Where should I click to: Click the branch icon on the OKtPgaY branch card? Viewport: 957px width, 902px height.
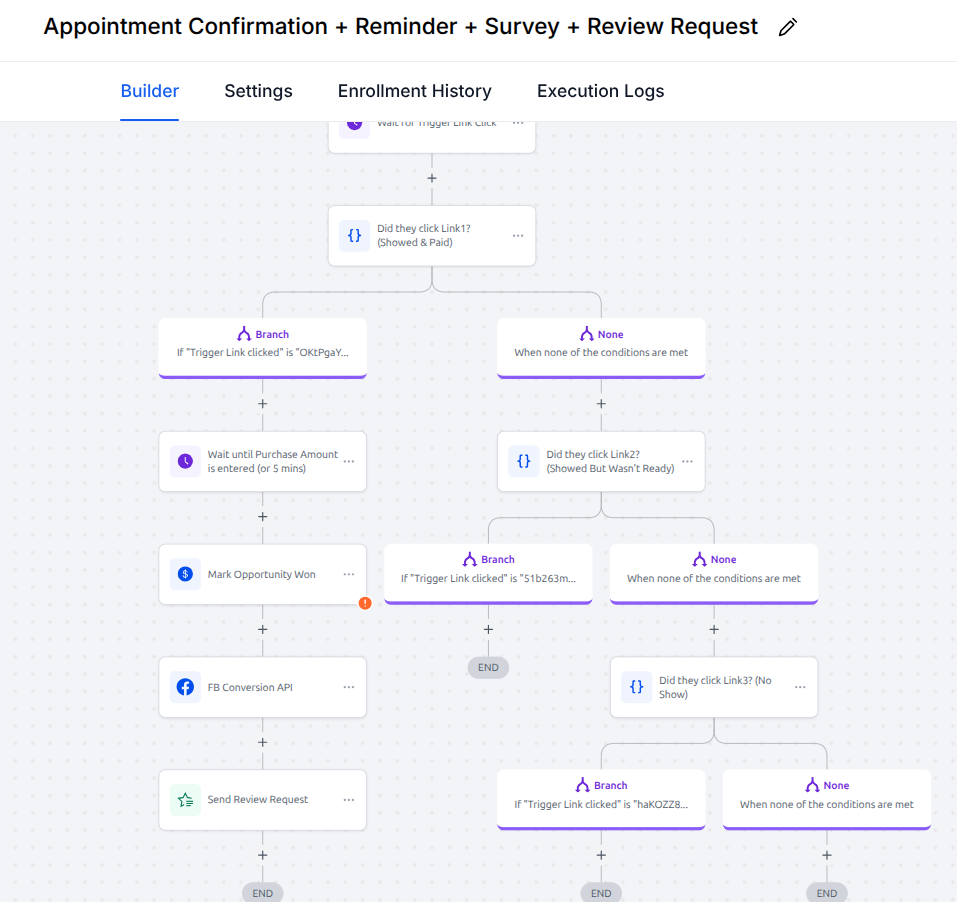point(244,334)
